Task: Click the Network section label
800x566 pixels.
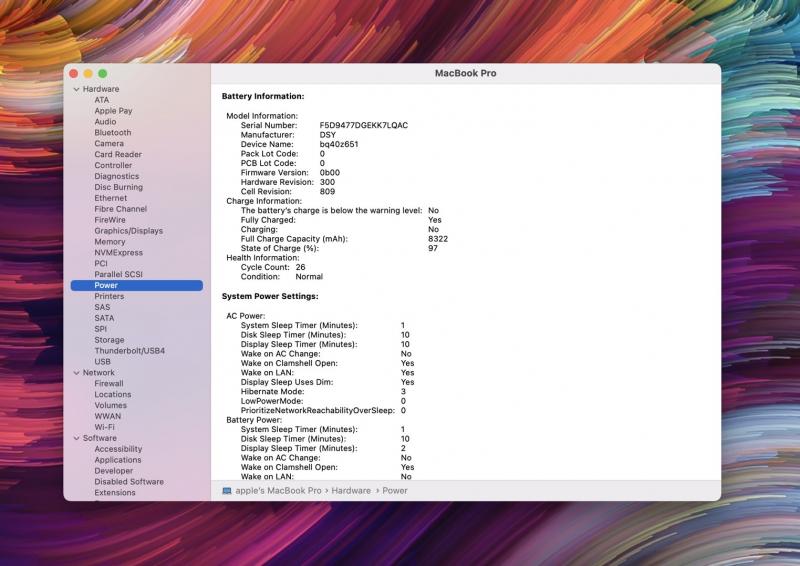Action: tap(98, 373)
